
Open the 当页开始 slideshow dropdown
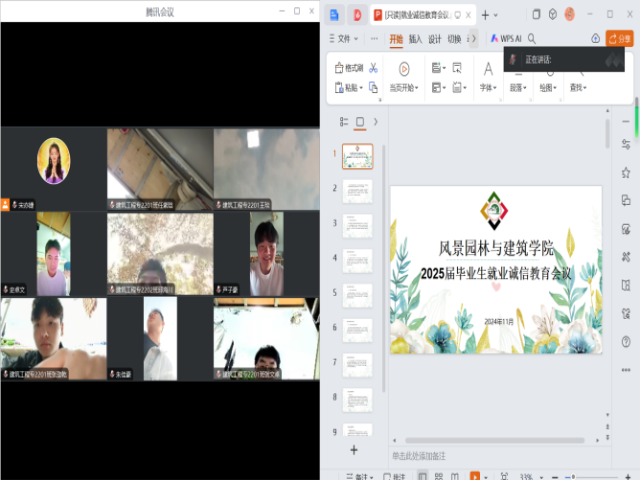click(x=403, y=88)
